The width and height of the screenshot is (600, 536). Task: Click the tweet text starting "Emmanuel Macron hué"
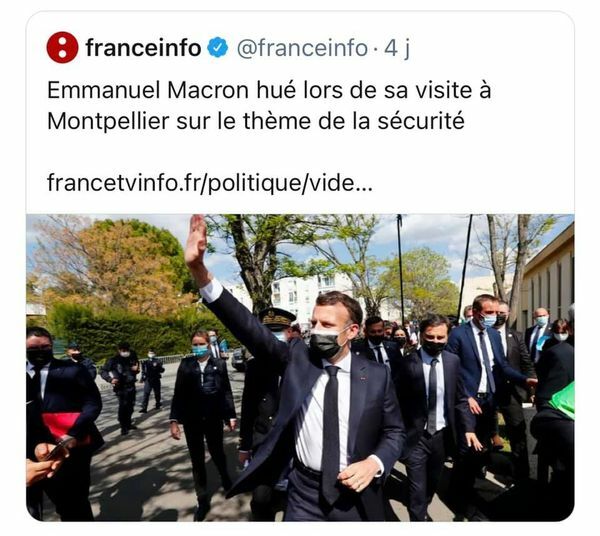point(269,106)
